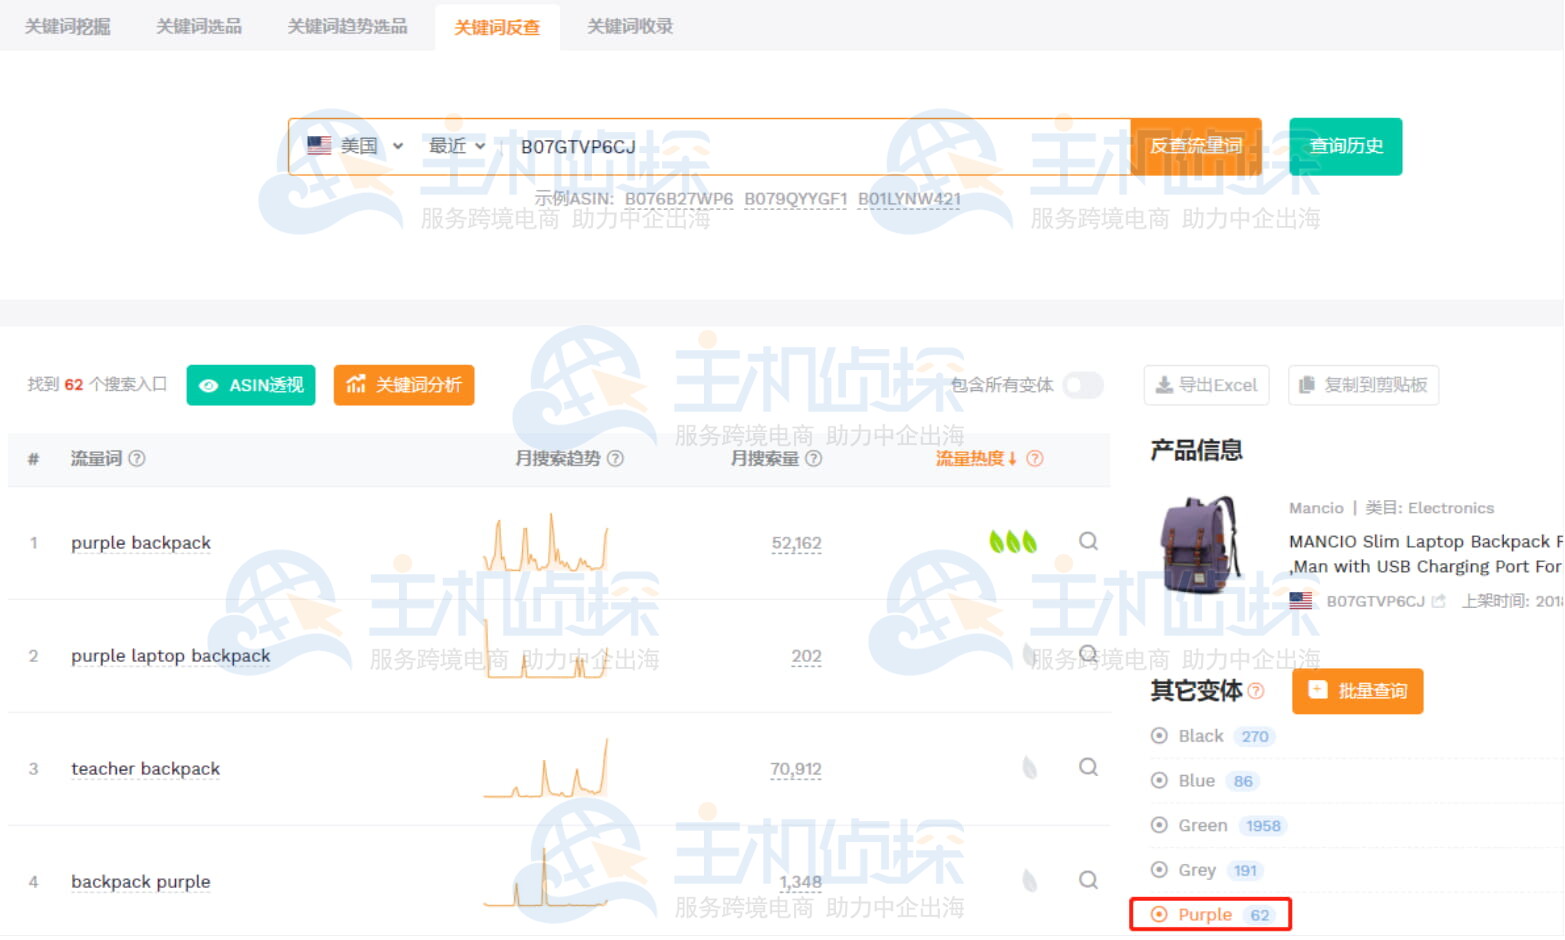Click the 导出Excel export icon
The image size is (1565, 940).
[x=1166, y=385]
